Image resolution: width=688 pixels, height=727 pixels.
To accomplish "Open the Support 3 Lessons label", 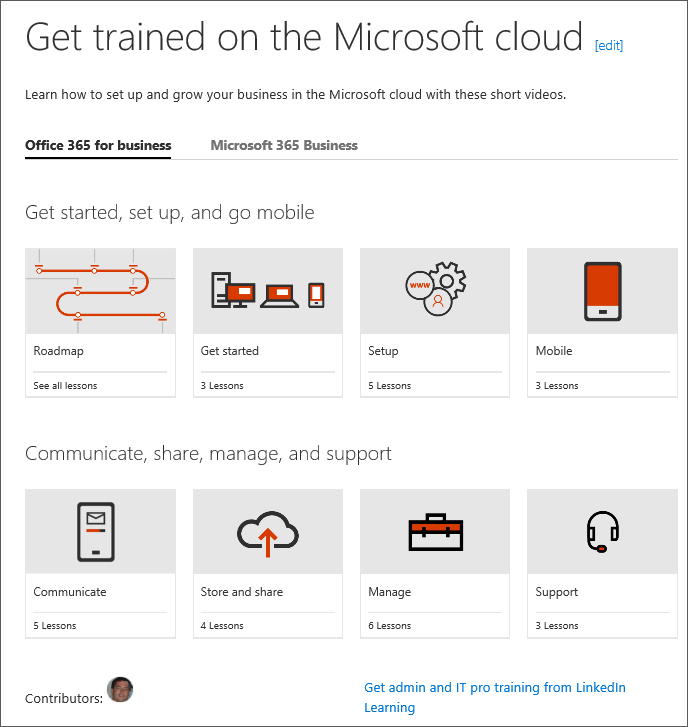I will (557, 625).
